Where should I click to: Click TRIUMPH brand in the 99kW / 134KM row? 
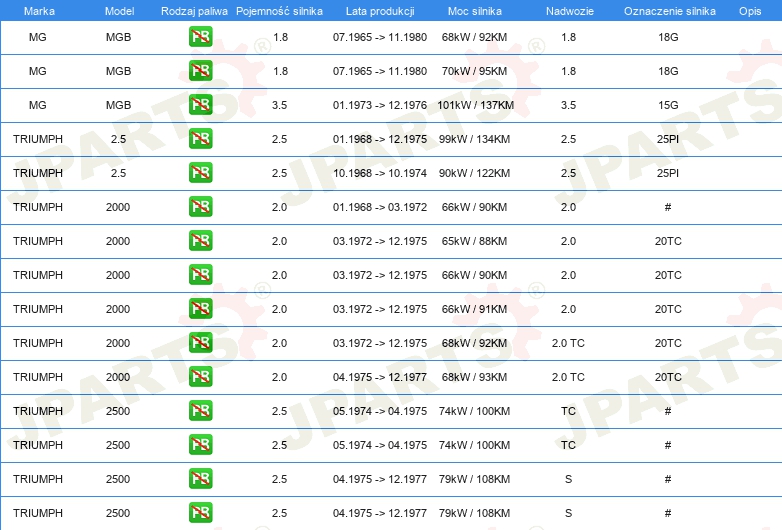point(38,139)
